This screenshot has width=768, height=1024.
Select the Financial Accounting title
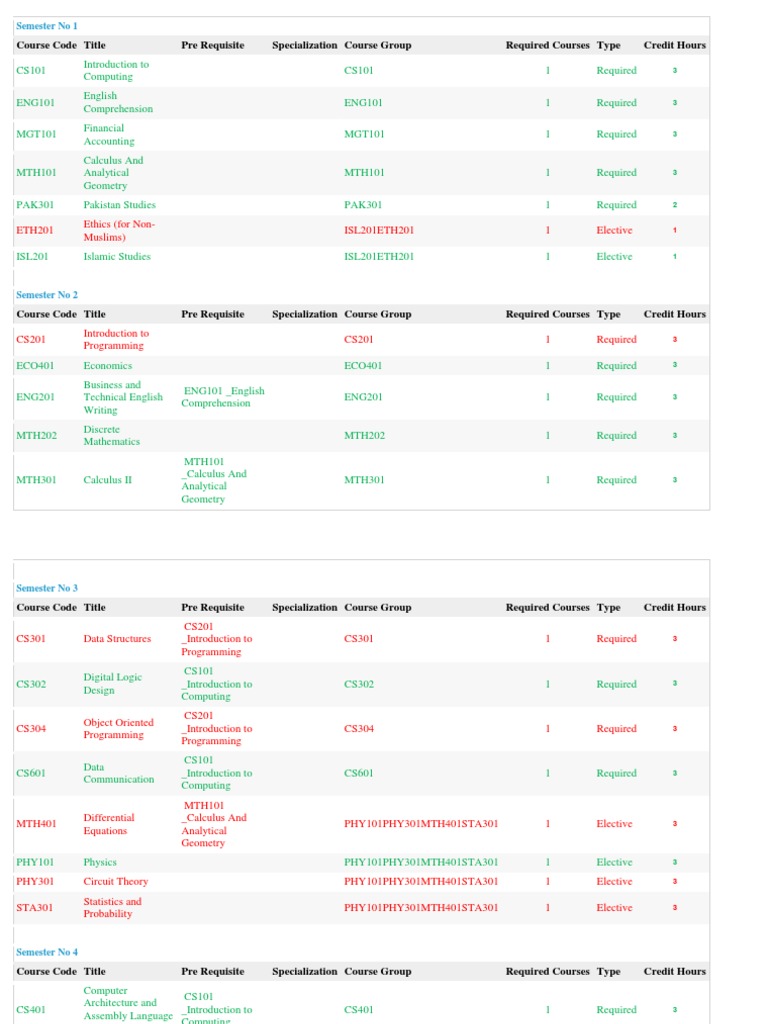tap(109, 135)
